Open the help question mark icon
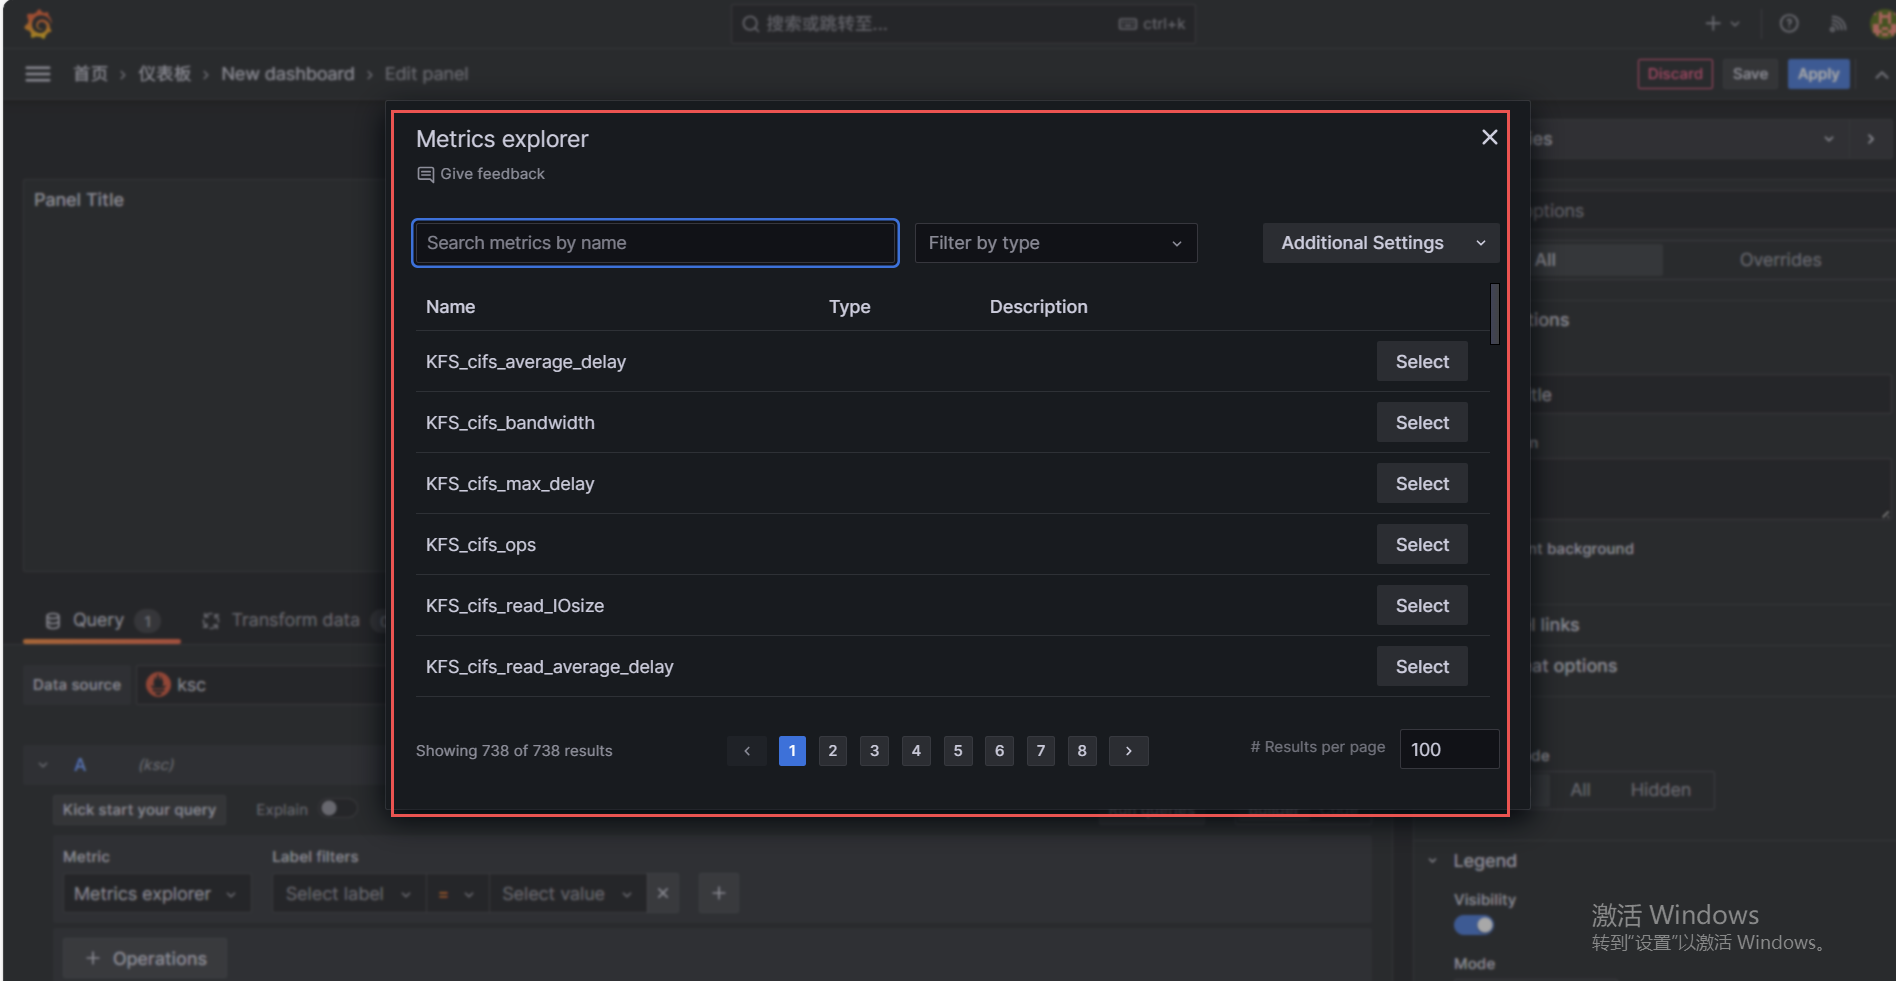1896x981 pixels. pos(1789,24)
